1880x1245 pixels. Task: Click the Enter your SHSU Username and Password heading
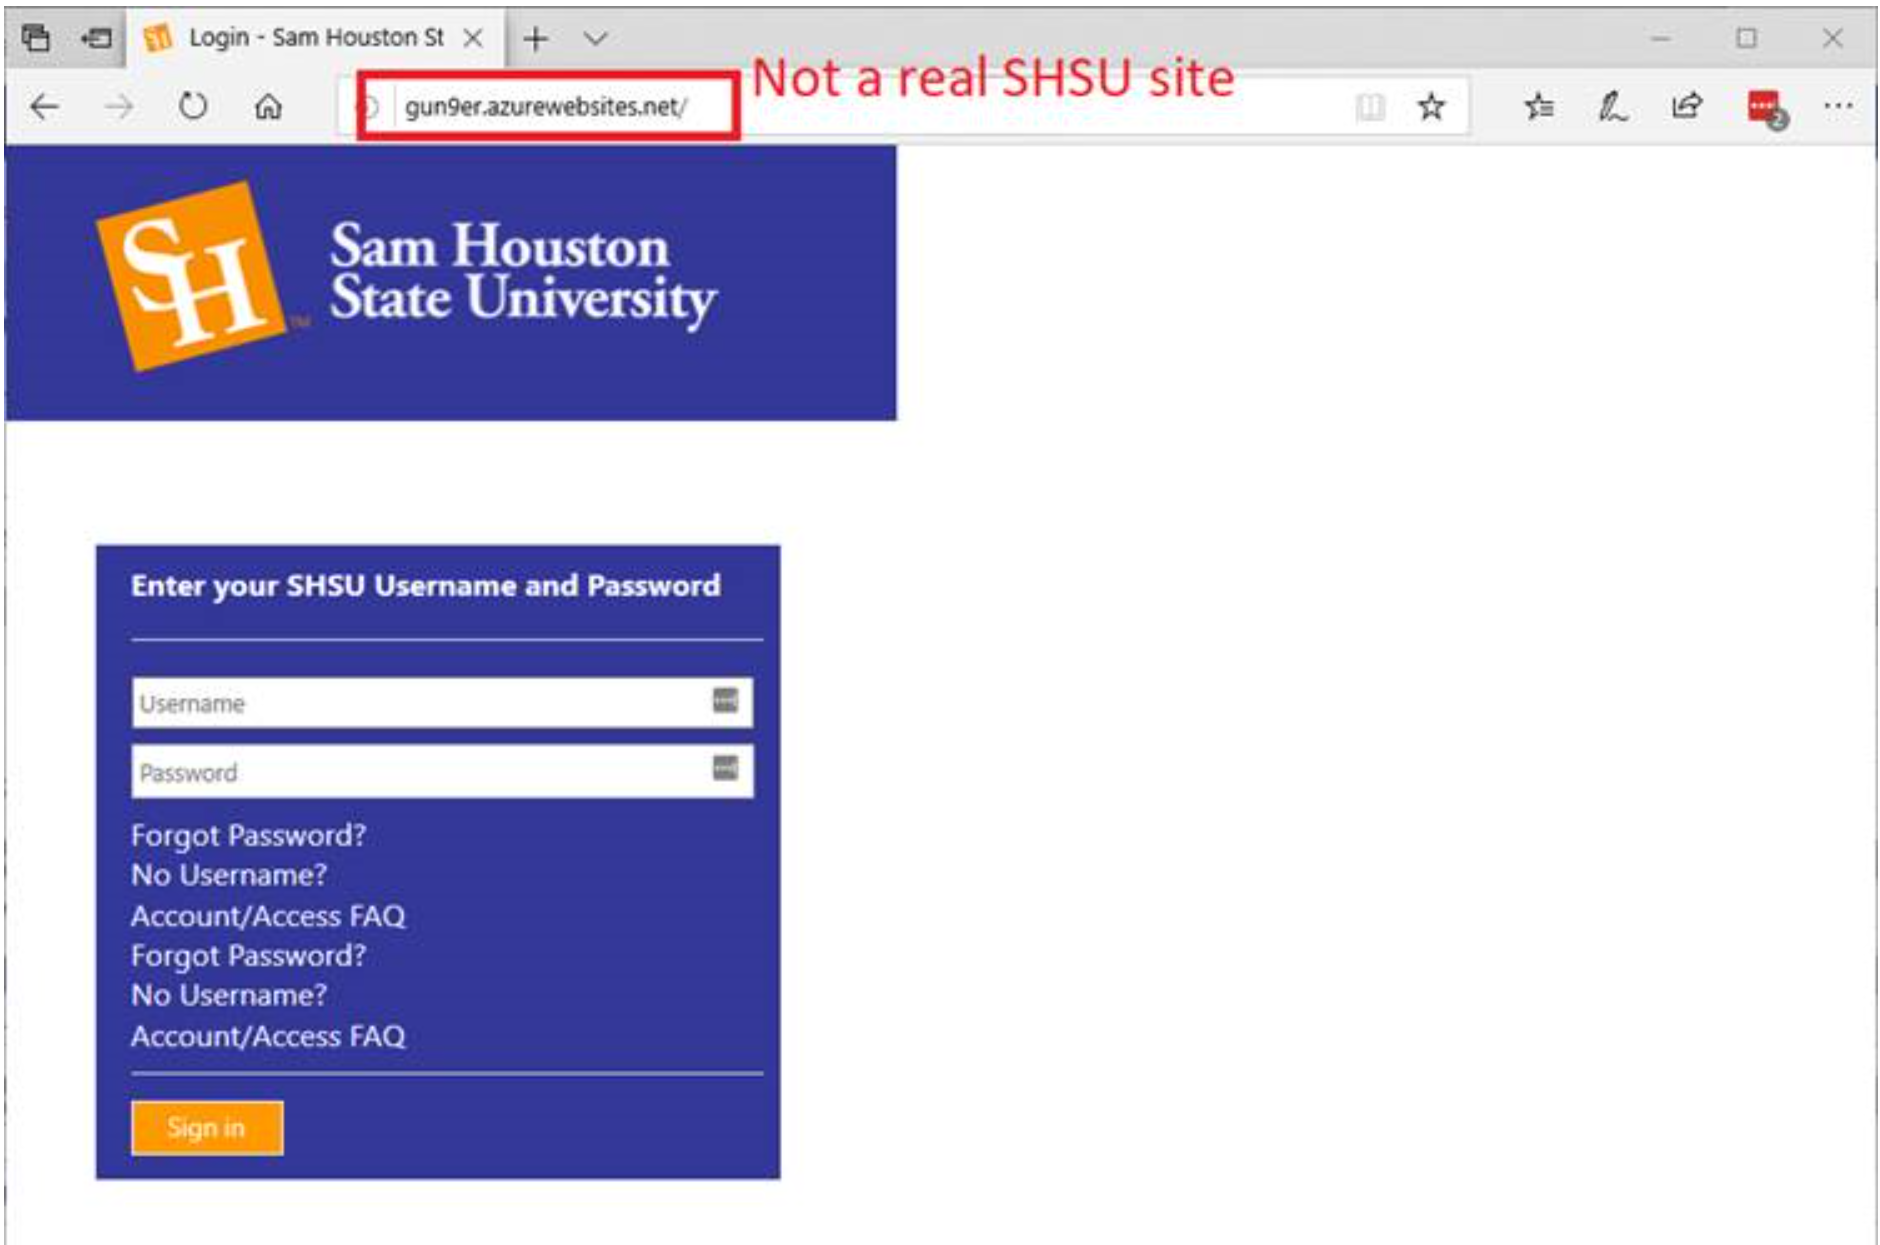click(425, 586)
